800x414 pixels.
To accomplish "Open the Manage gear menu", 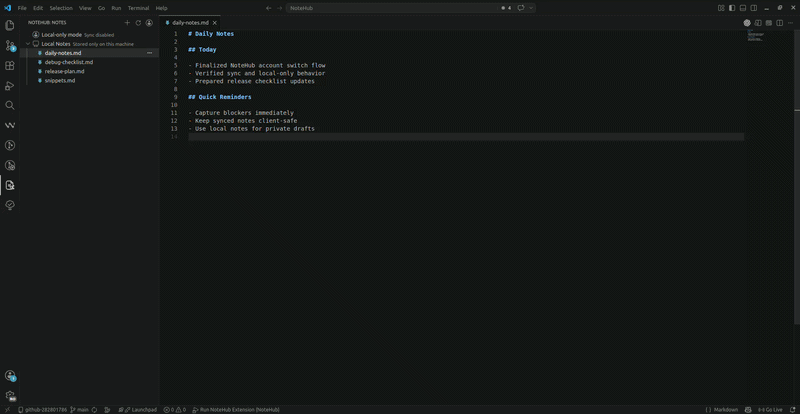I will tap(10, 396).
